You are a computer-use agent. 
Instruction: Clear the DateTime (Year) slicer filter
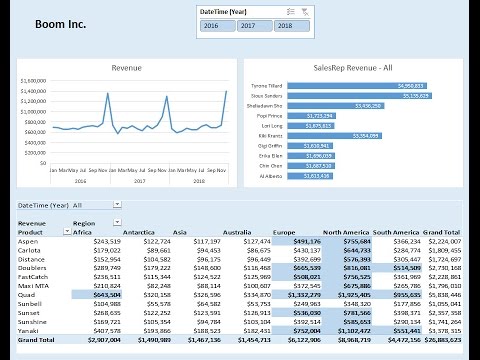[305, 12]
